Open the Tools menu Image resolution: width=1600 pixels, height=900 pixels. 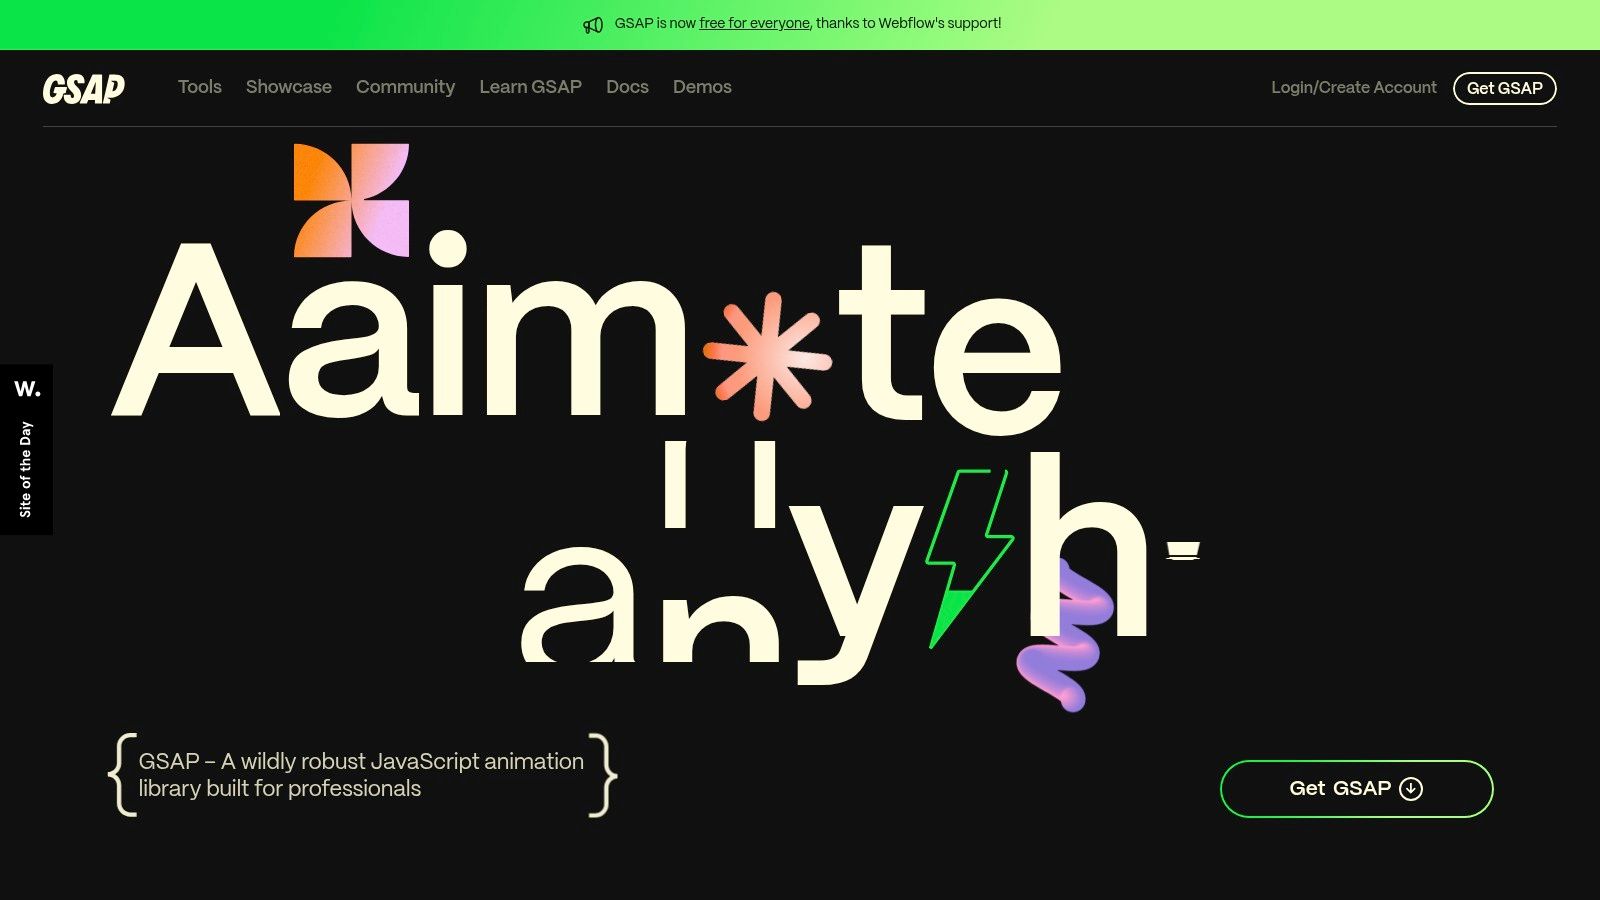[199, 88]
